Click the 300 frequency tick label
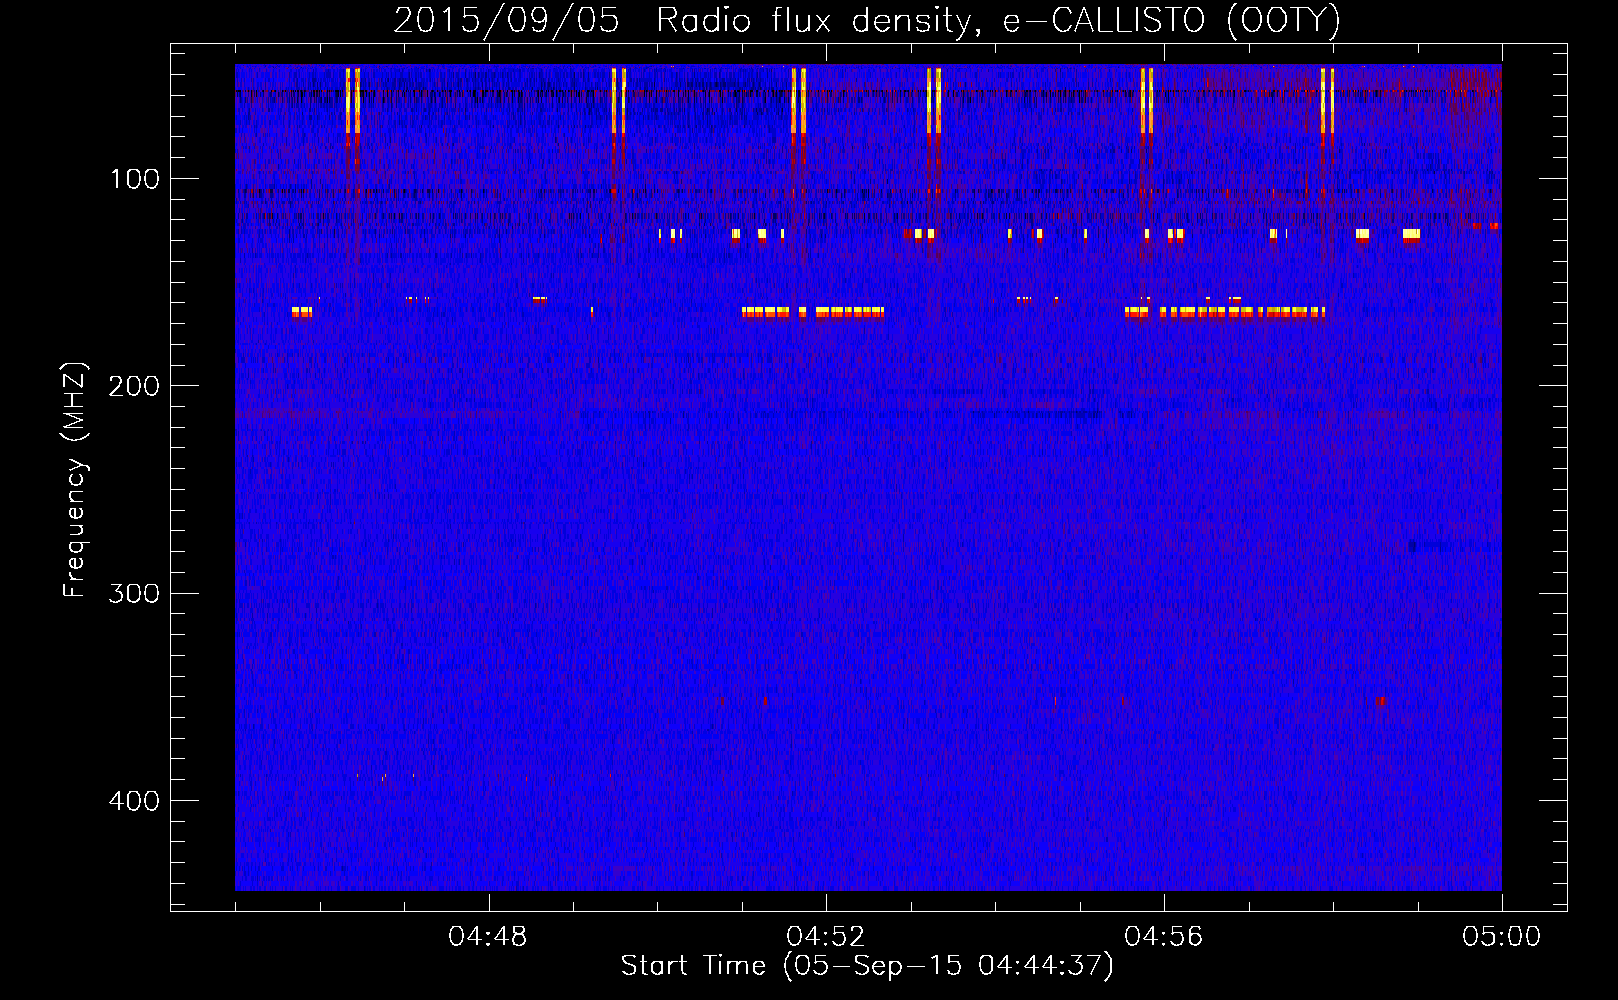 (x=134, y=593)
